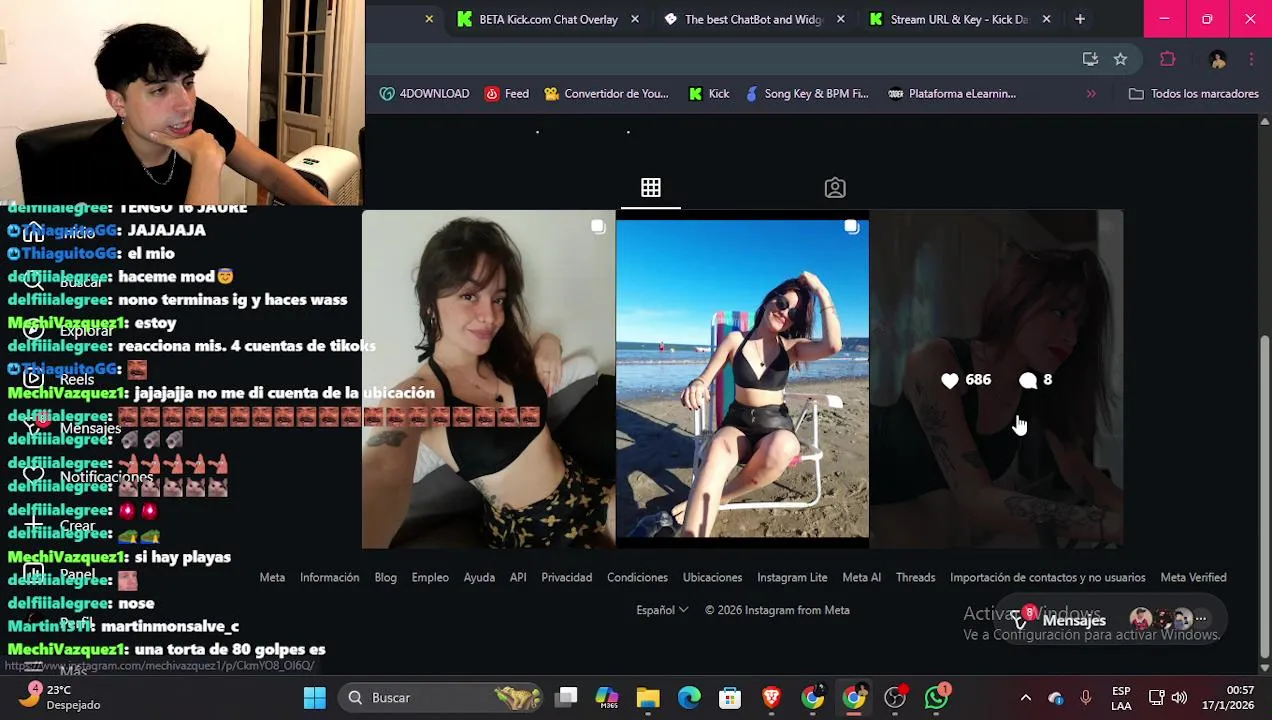
Task: Close The best ChatBot tab
Action: coord(841,19)
